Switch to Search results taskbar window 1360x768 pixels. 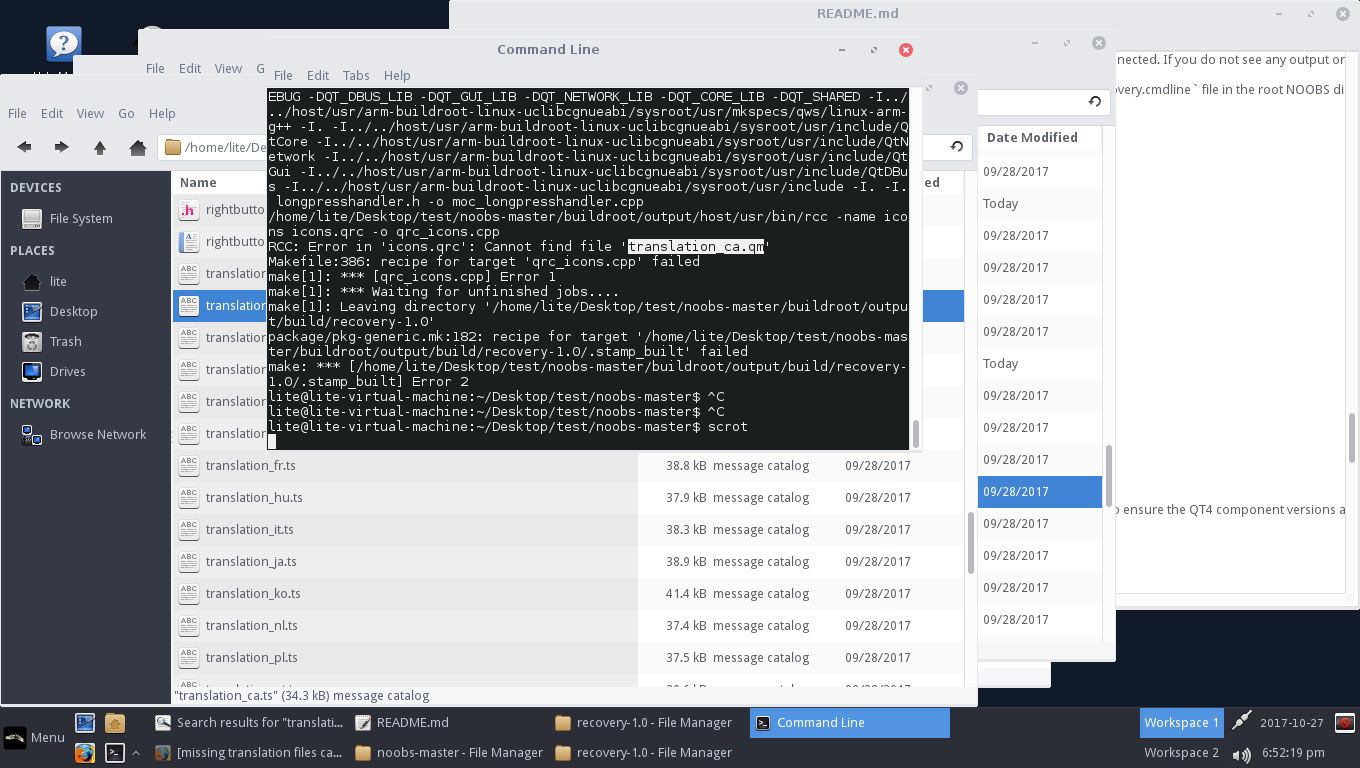[x=250, y=722]
